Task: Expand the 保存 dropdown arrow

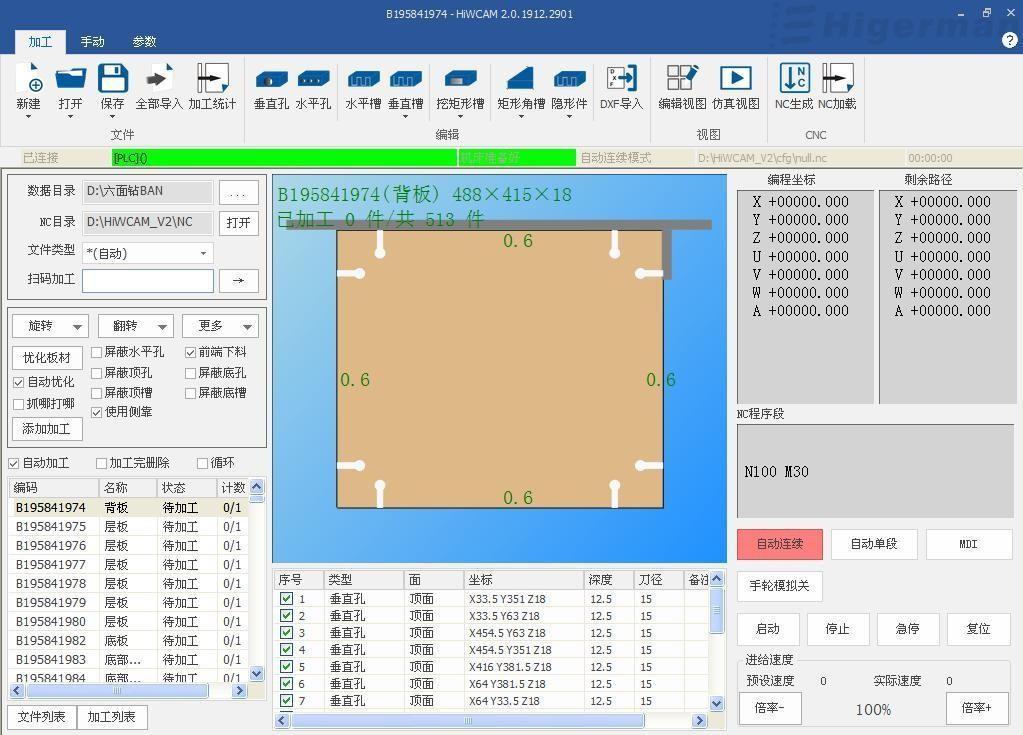Action: (113, 117)
